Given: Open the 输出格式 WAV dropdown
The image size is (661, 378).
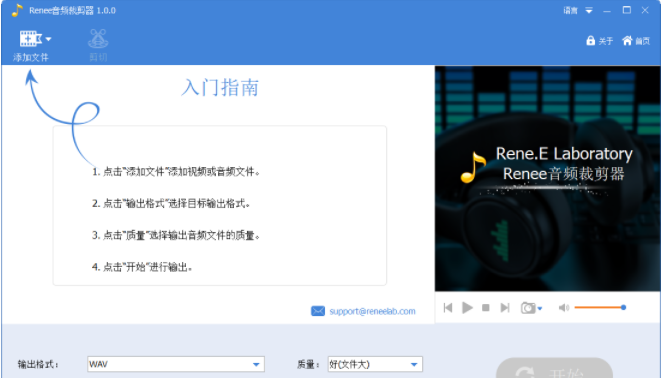Looking at the screenshot, I should 176,364.
